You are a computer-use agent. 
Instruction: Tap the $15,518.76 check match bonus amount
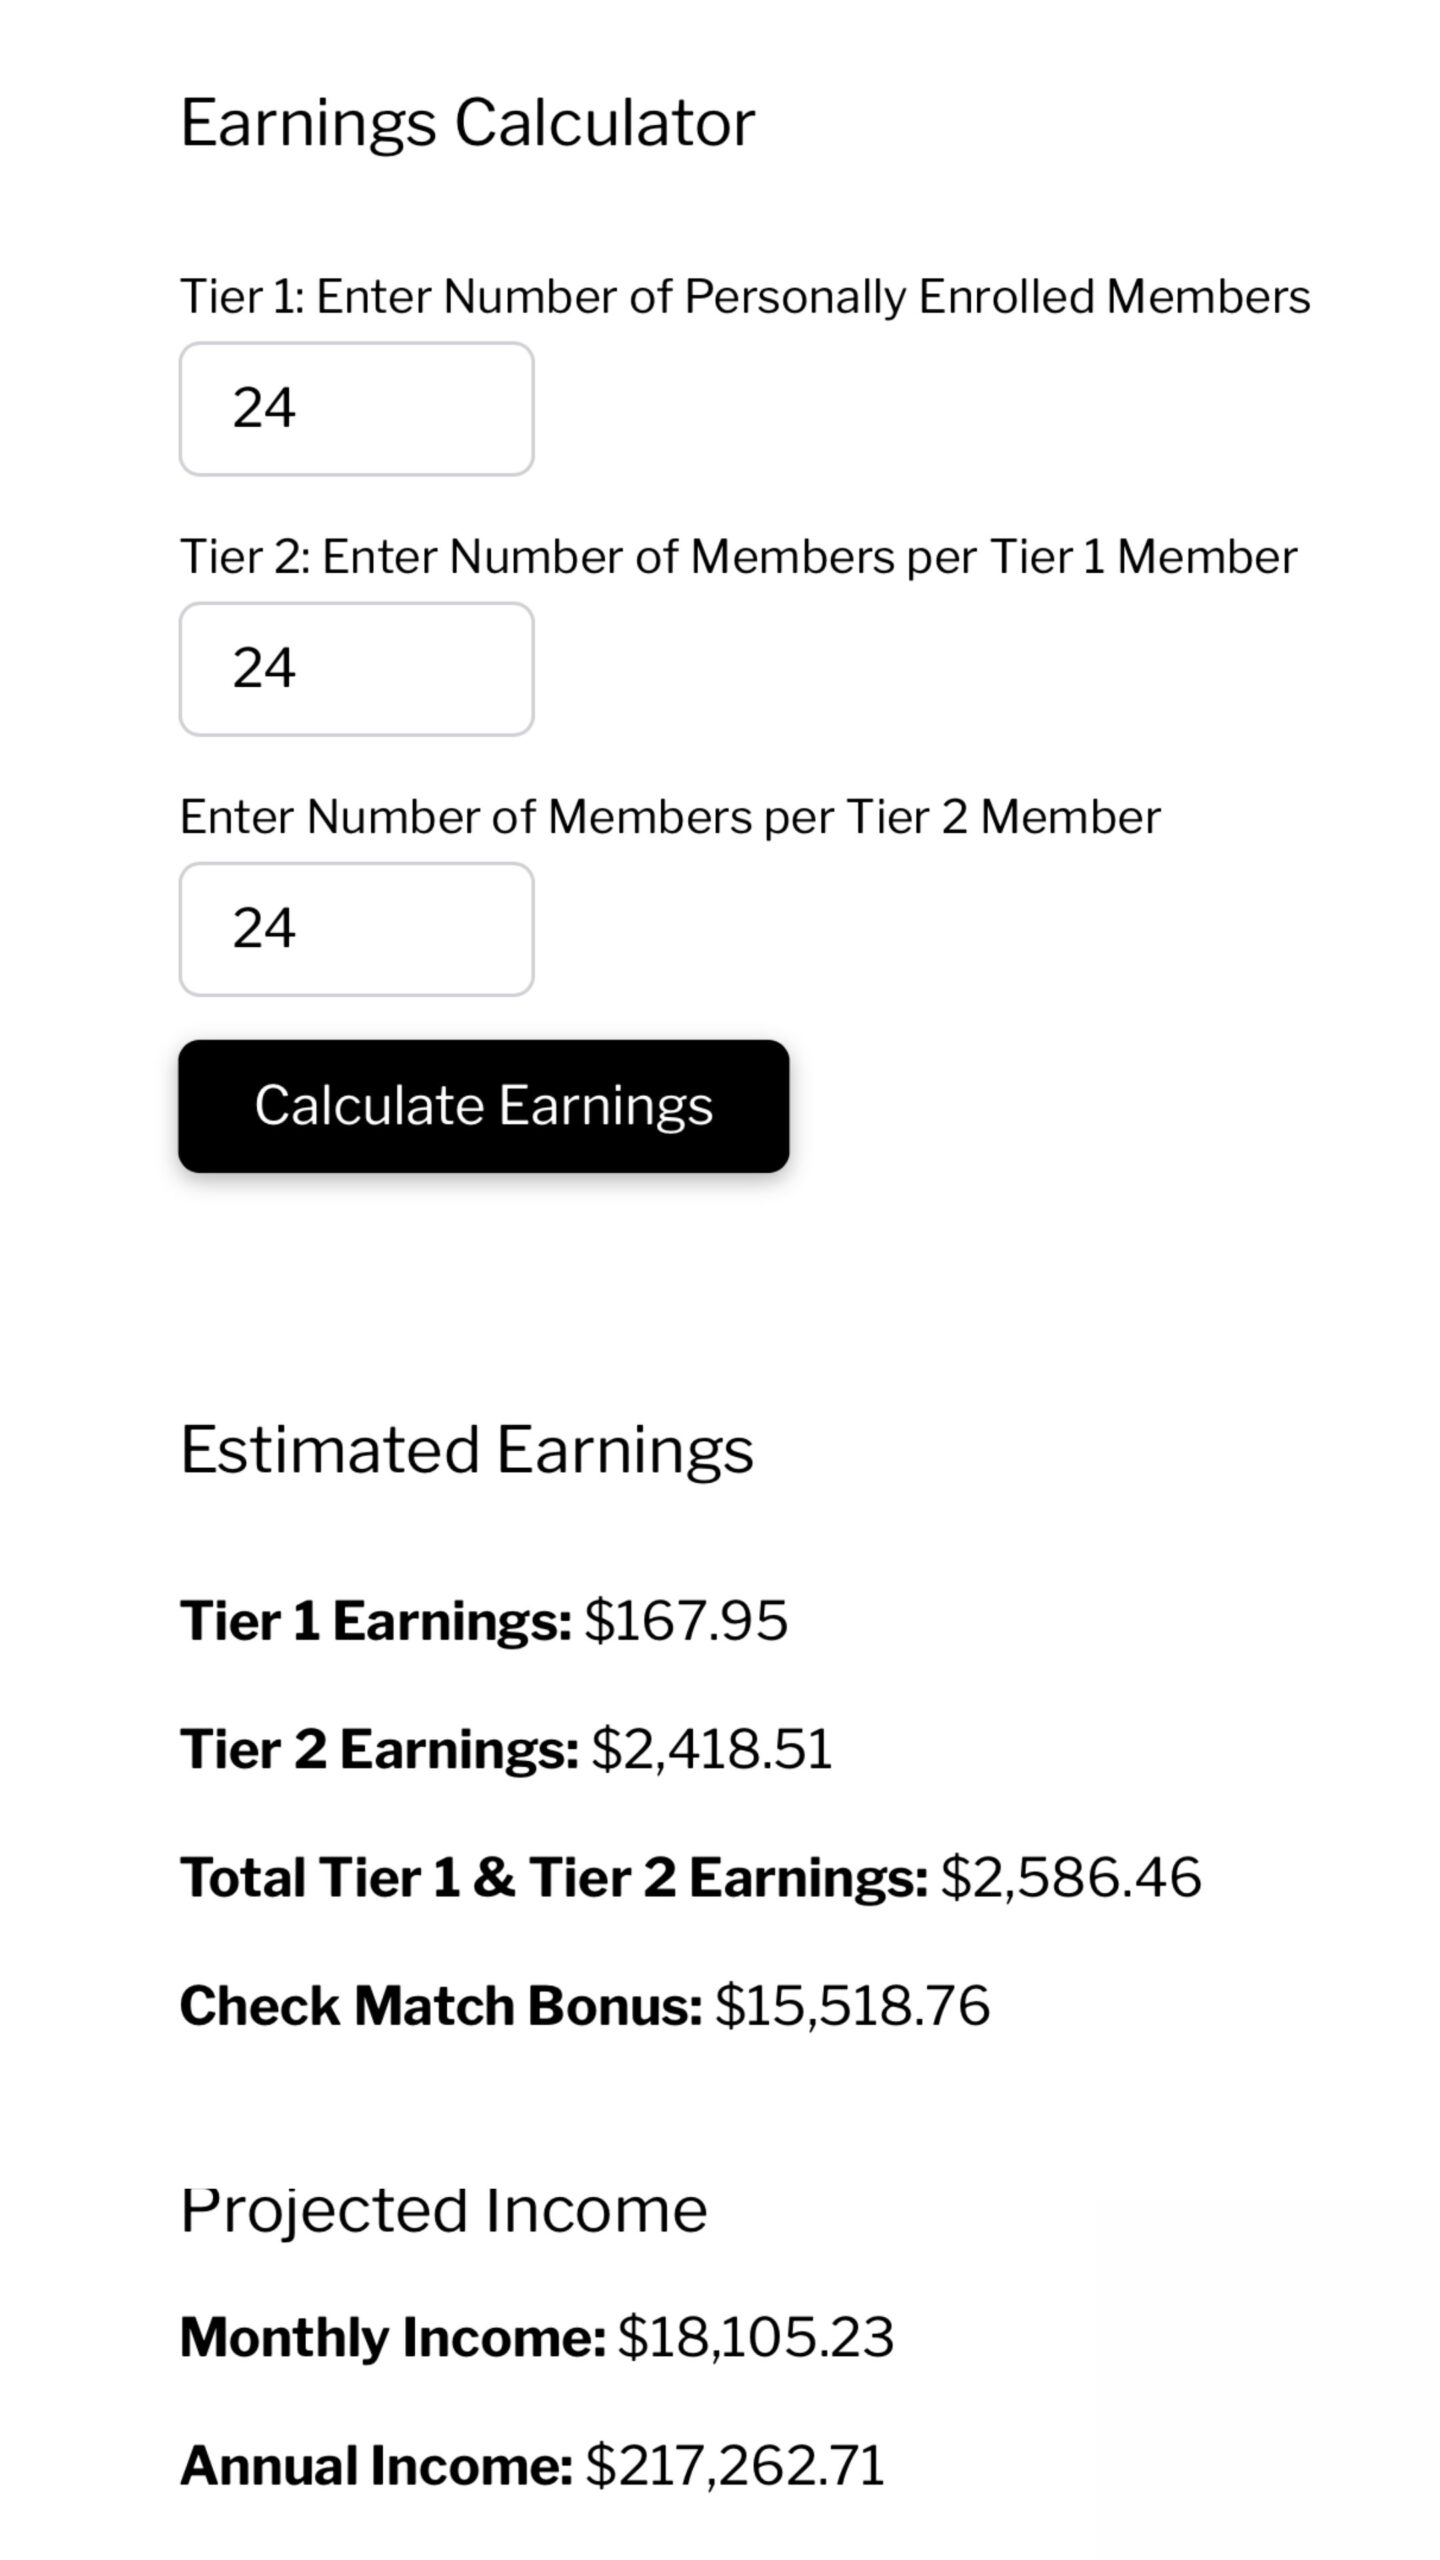(852, 2005)
